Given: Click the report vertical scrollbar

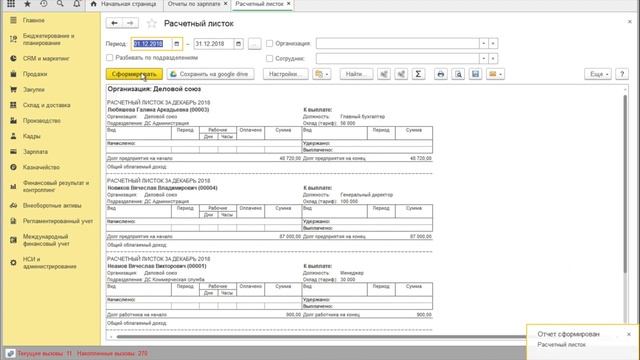Looking at the screenshot, I should tap(625, 184).
